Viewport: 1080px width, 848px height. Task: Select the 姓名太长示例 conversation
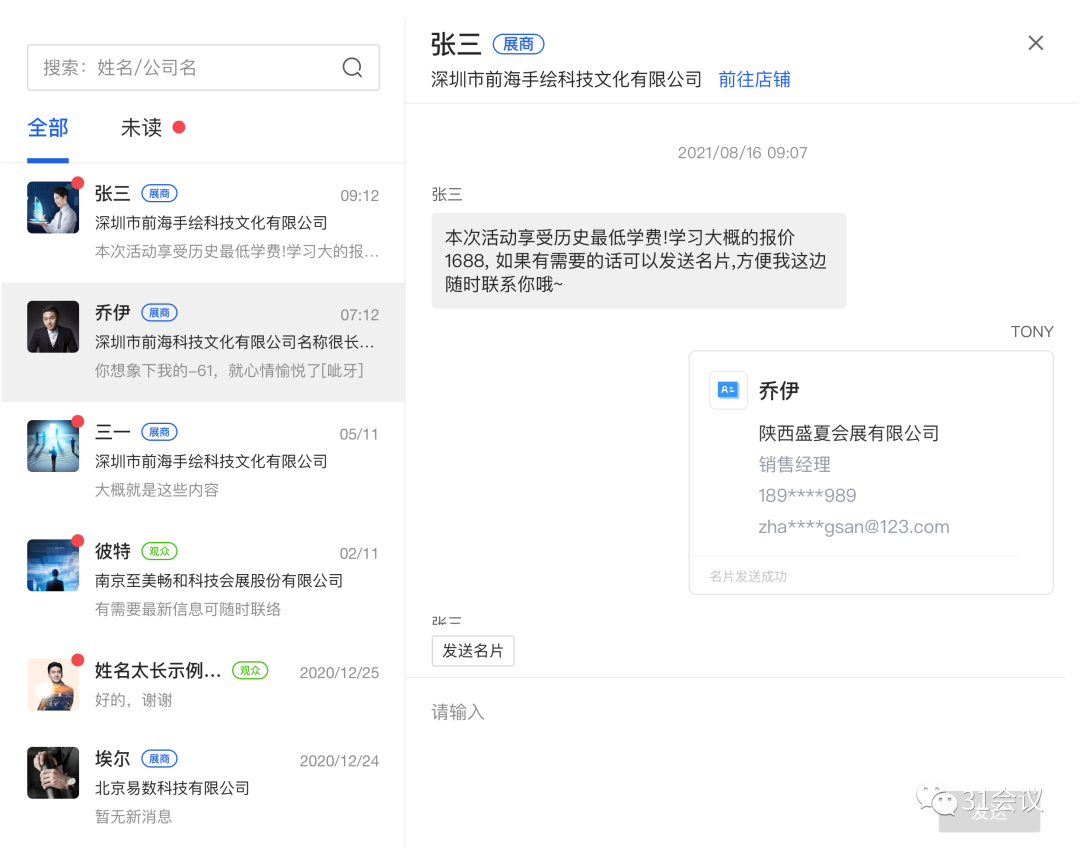coord(200,685)
